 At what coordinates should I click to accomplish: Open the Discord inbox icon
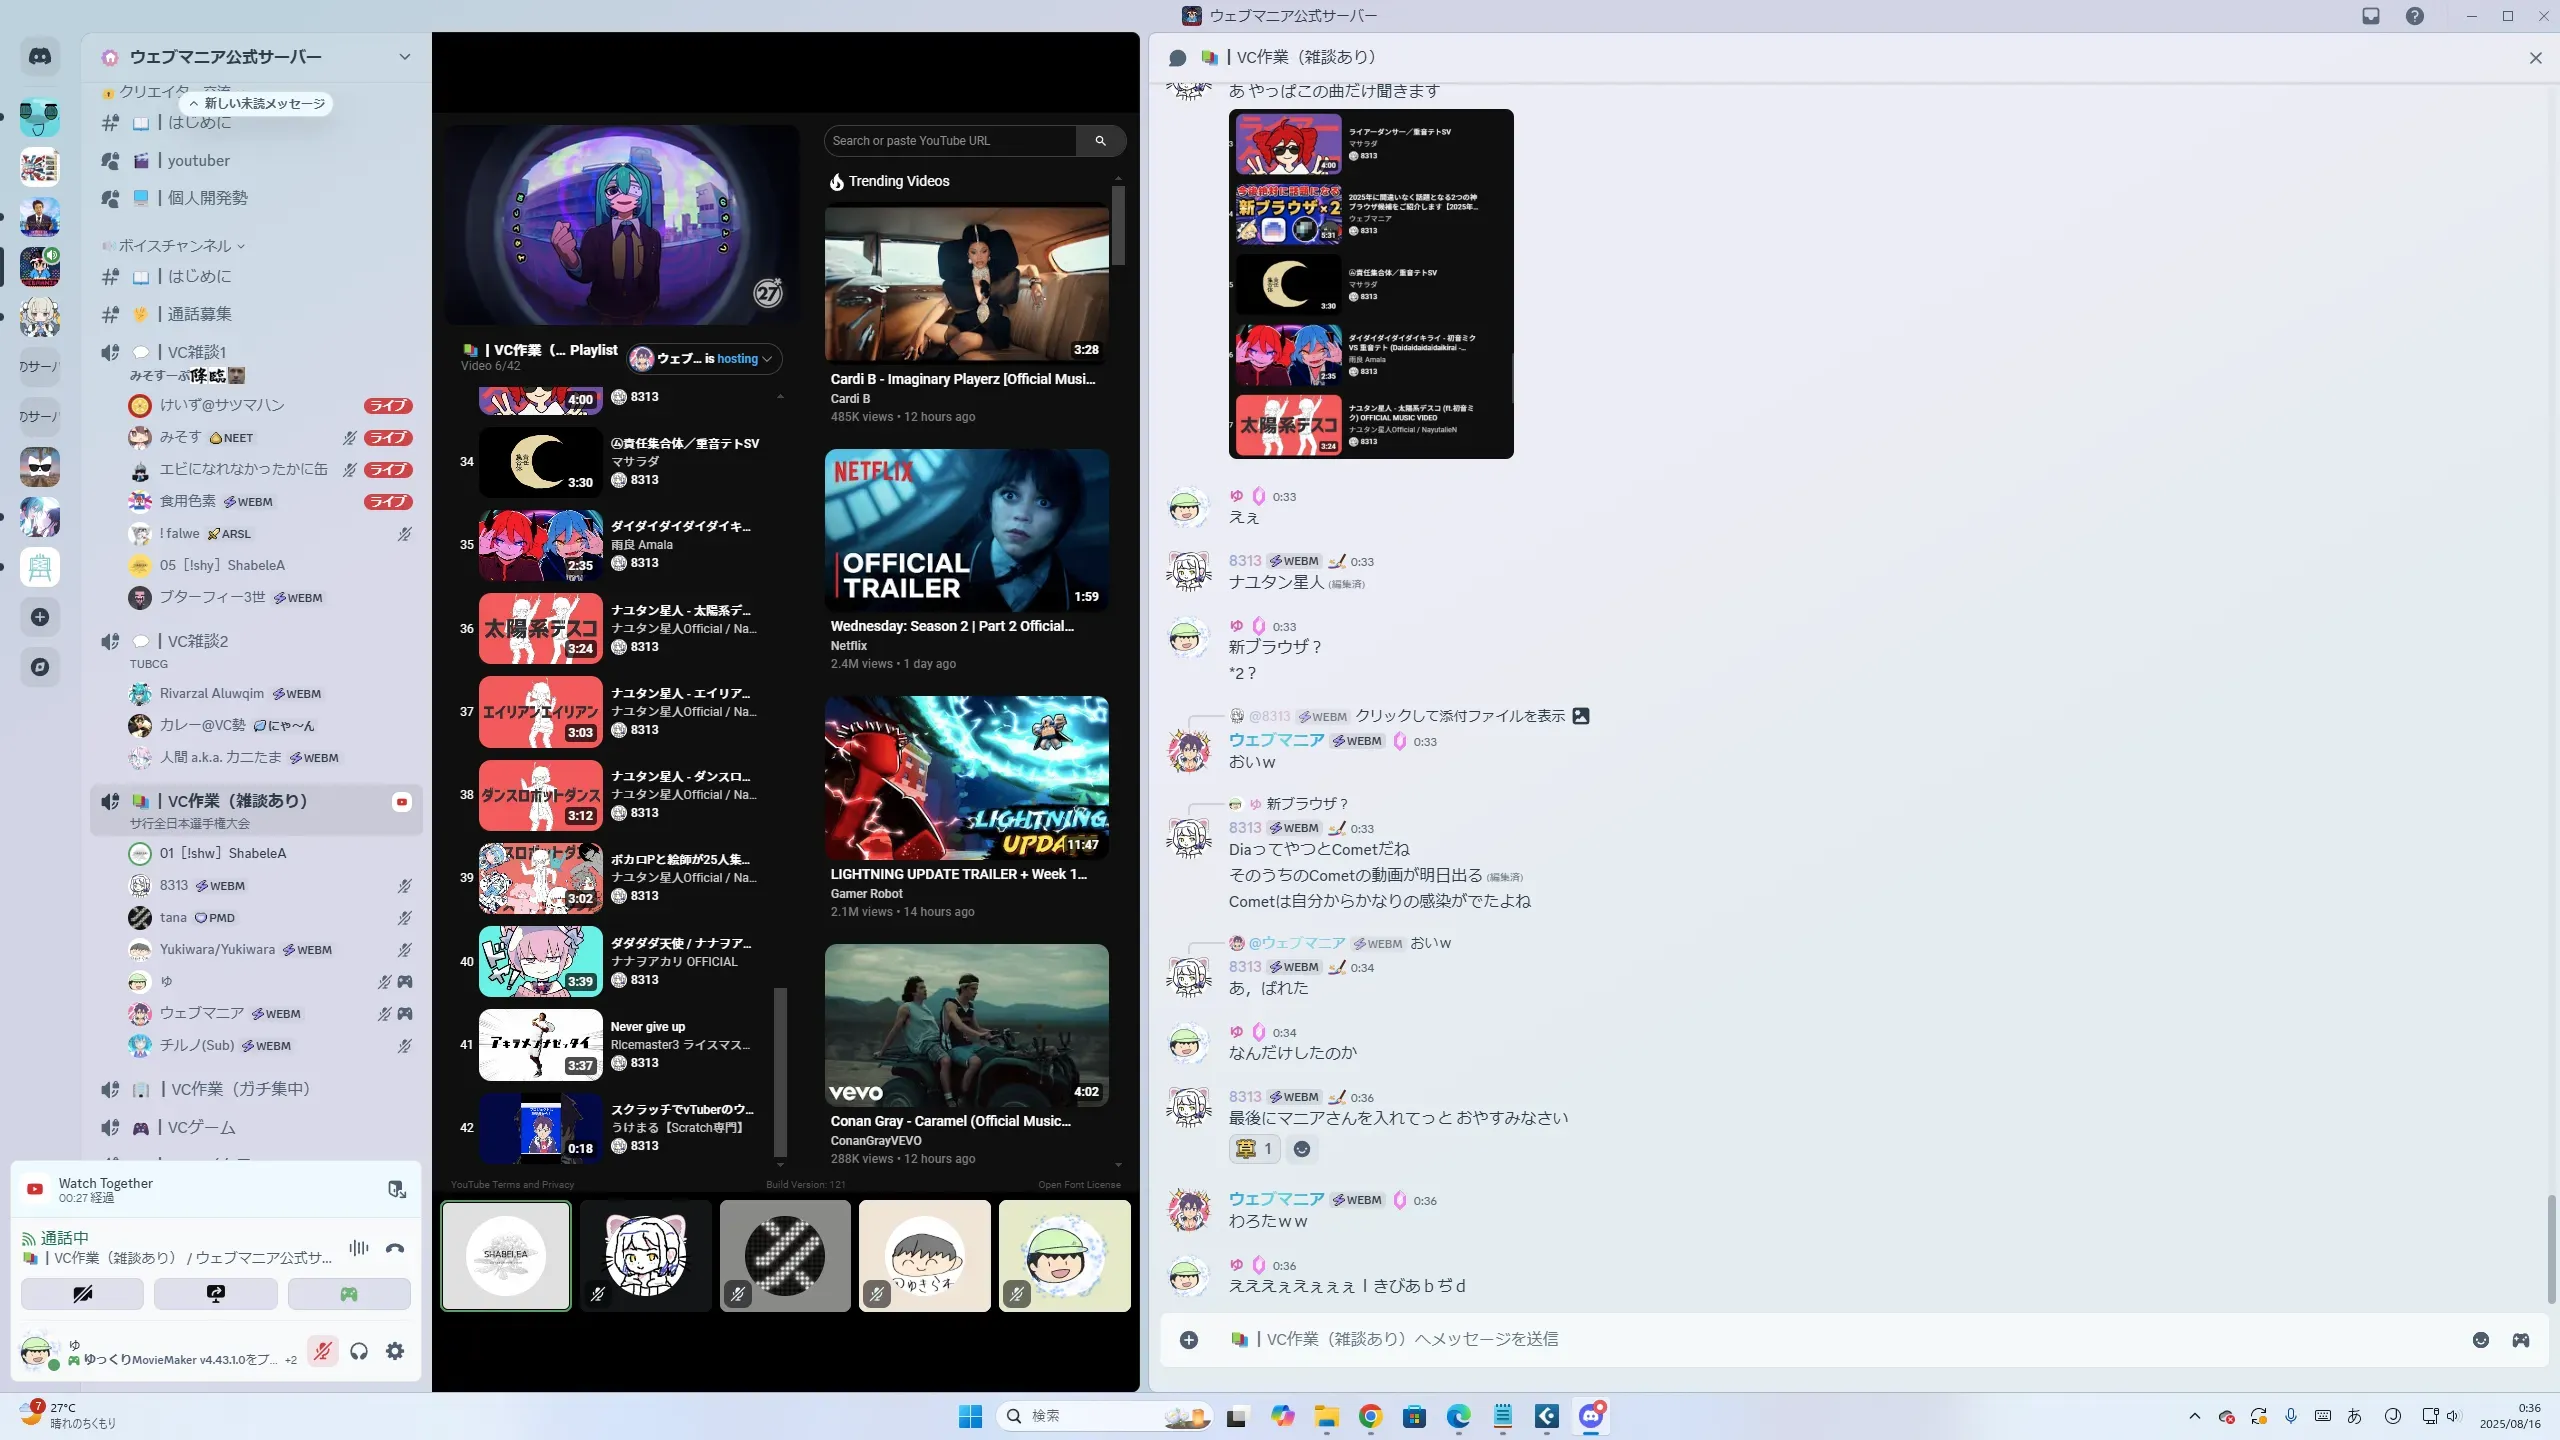click(x=2371, y=16)
